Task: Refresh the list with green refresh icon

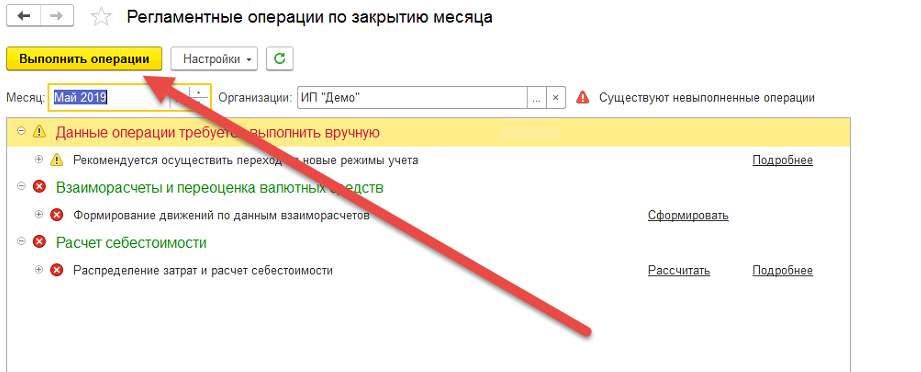Action: coord(280,59)
